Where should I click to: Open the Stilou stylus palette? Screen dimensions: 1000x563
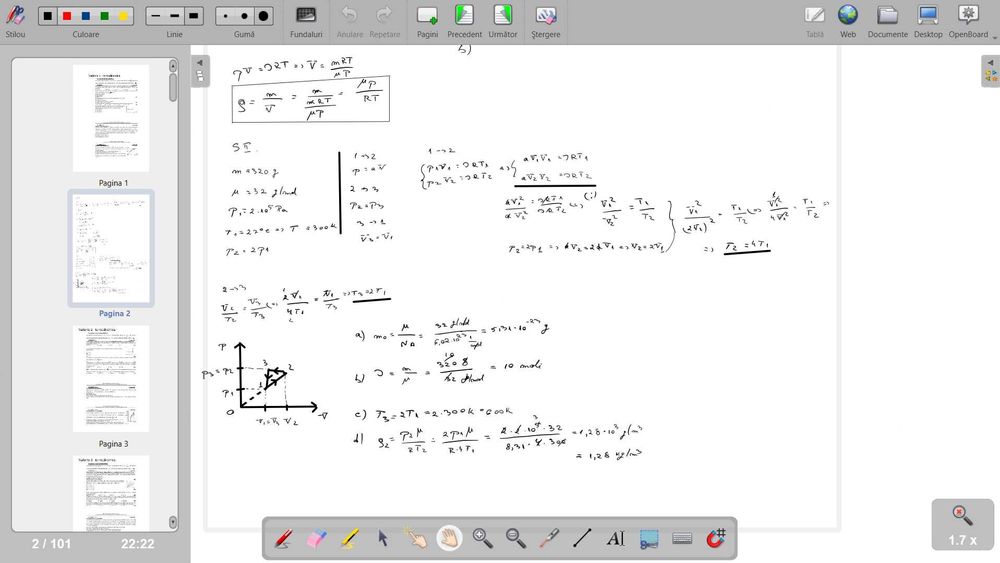(x=15, y=21)
